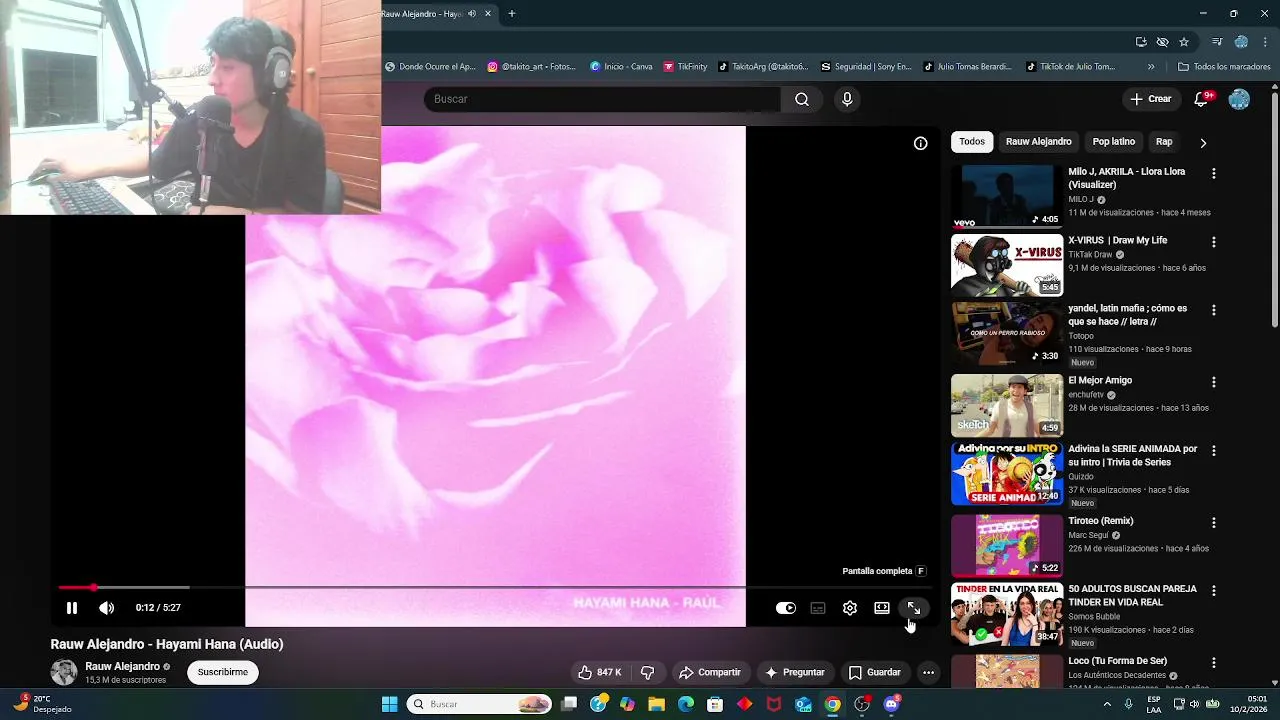
Task: Open the Tiroteo (Remix) thumbnail
Action: click(x=1007, y=546)
